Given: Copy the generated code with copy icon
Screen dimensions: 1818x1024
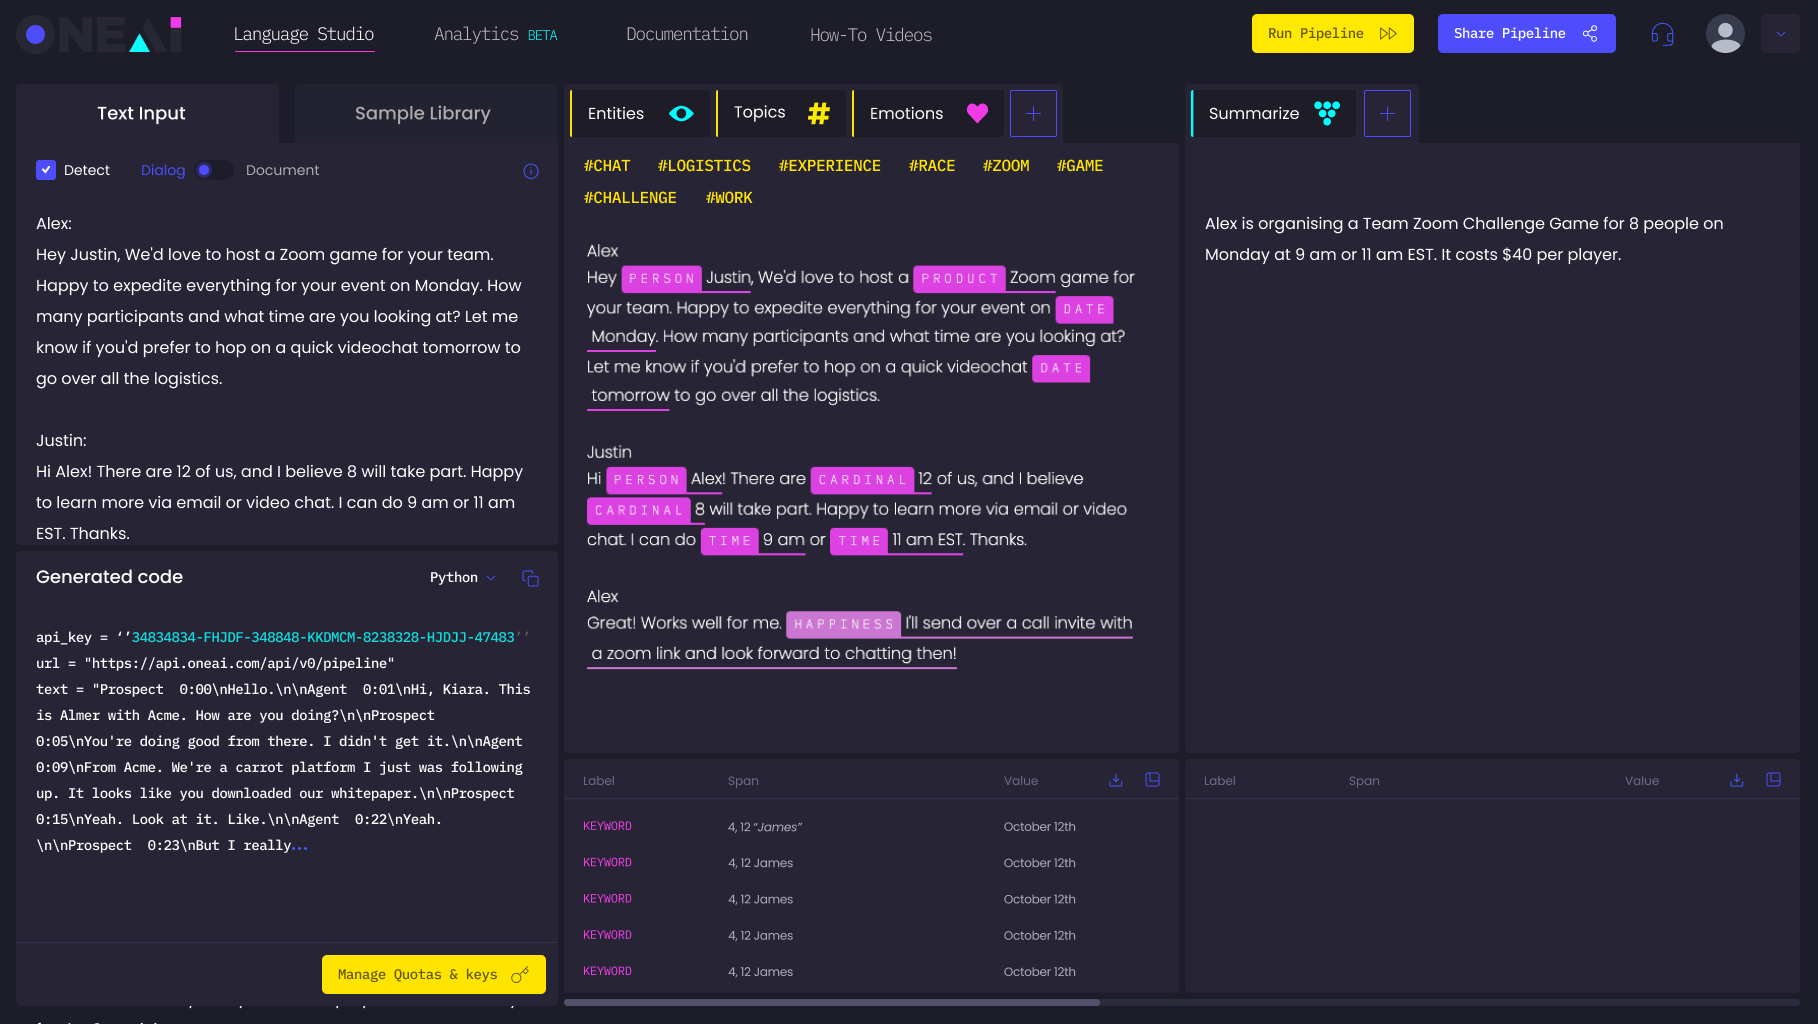Looking at the screenshot, I should click(530, 578).
